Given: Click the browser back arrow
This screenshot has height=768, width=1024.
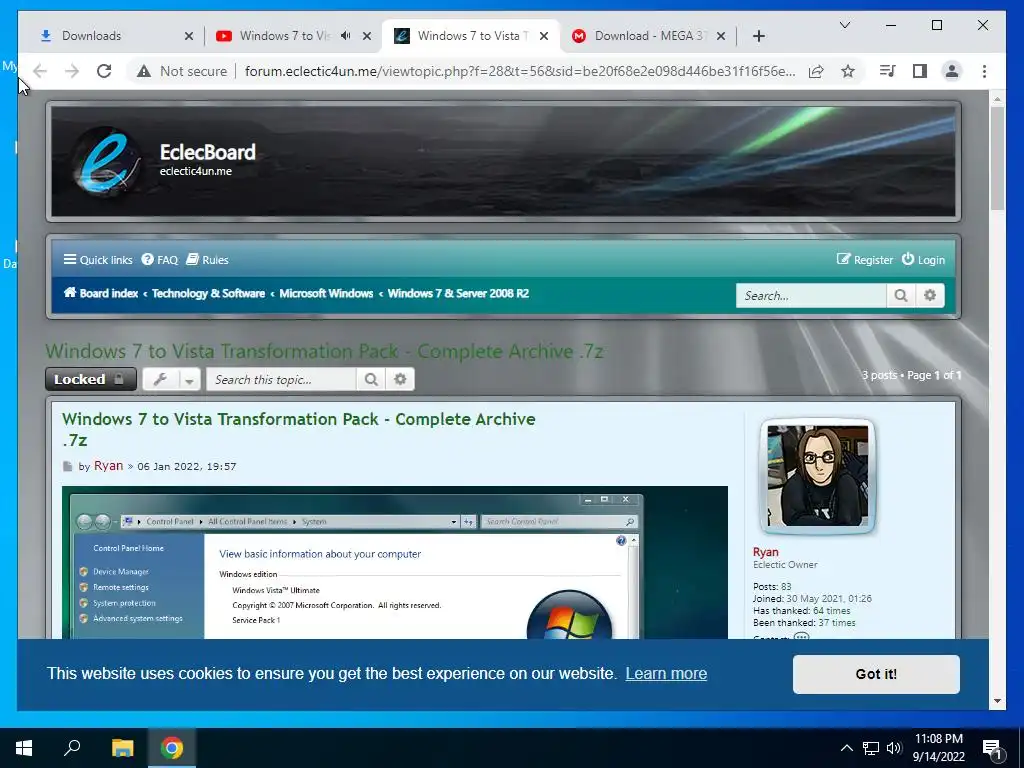Looking at the screenshot, I should 40,71.
